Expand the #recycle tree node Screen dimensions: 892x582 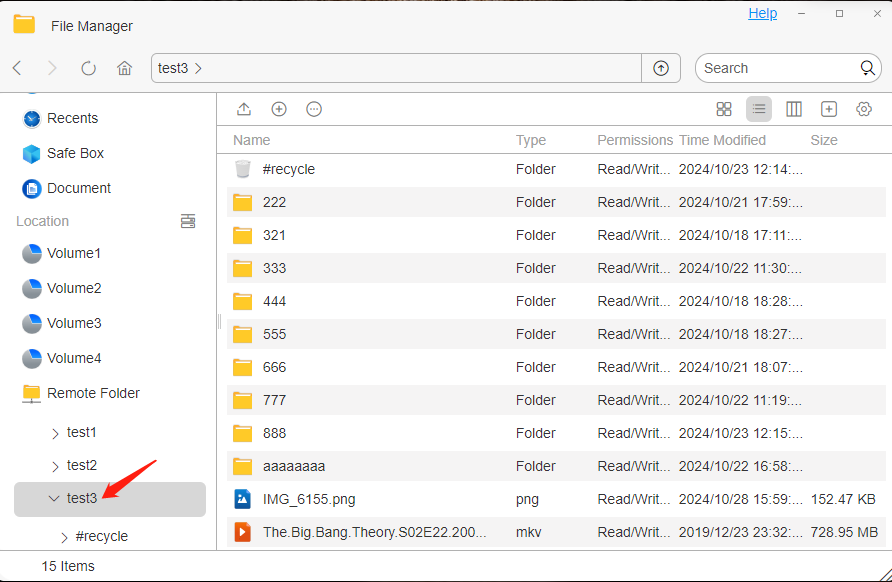pyautogui.click(x=64, y=537)
